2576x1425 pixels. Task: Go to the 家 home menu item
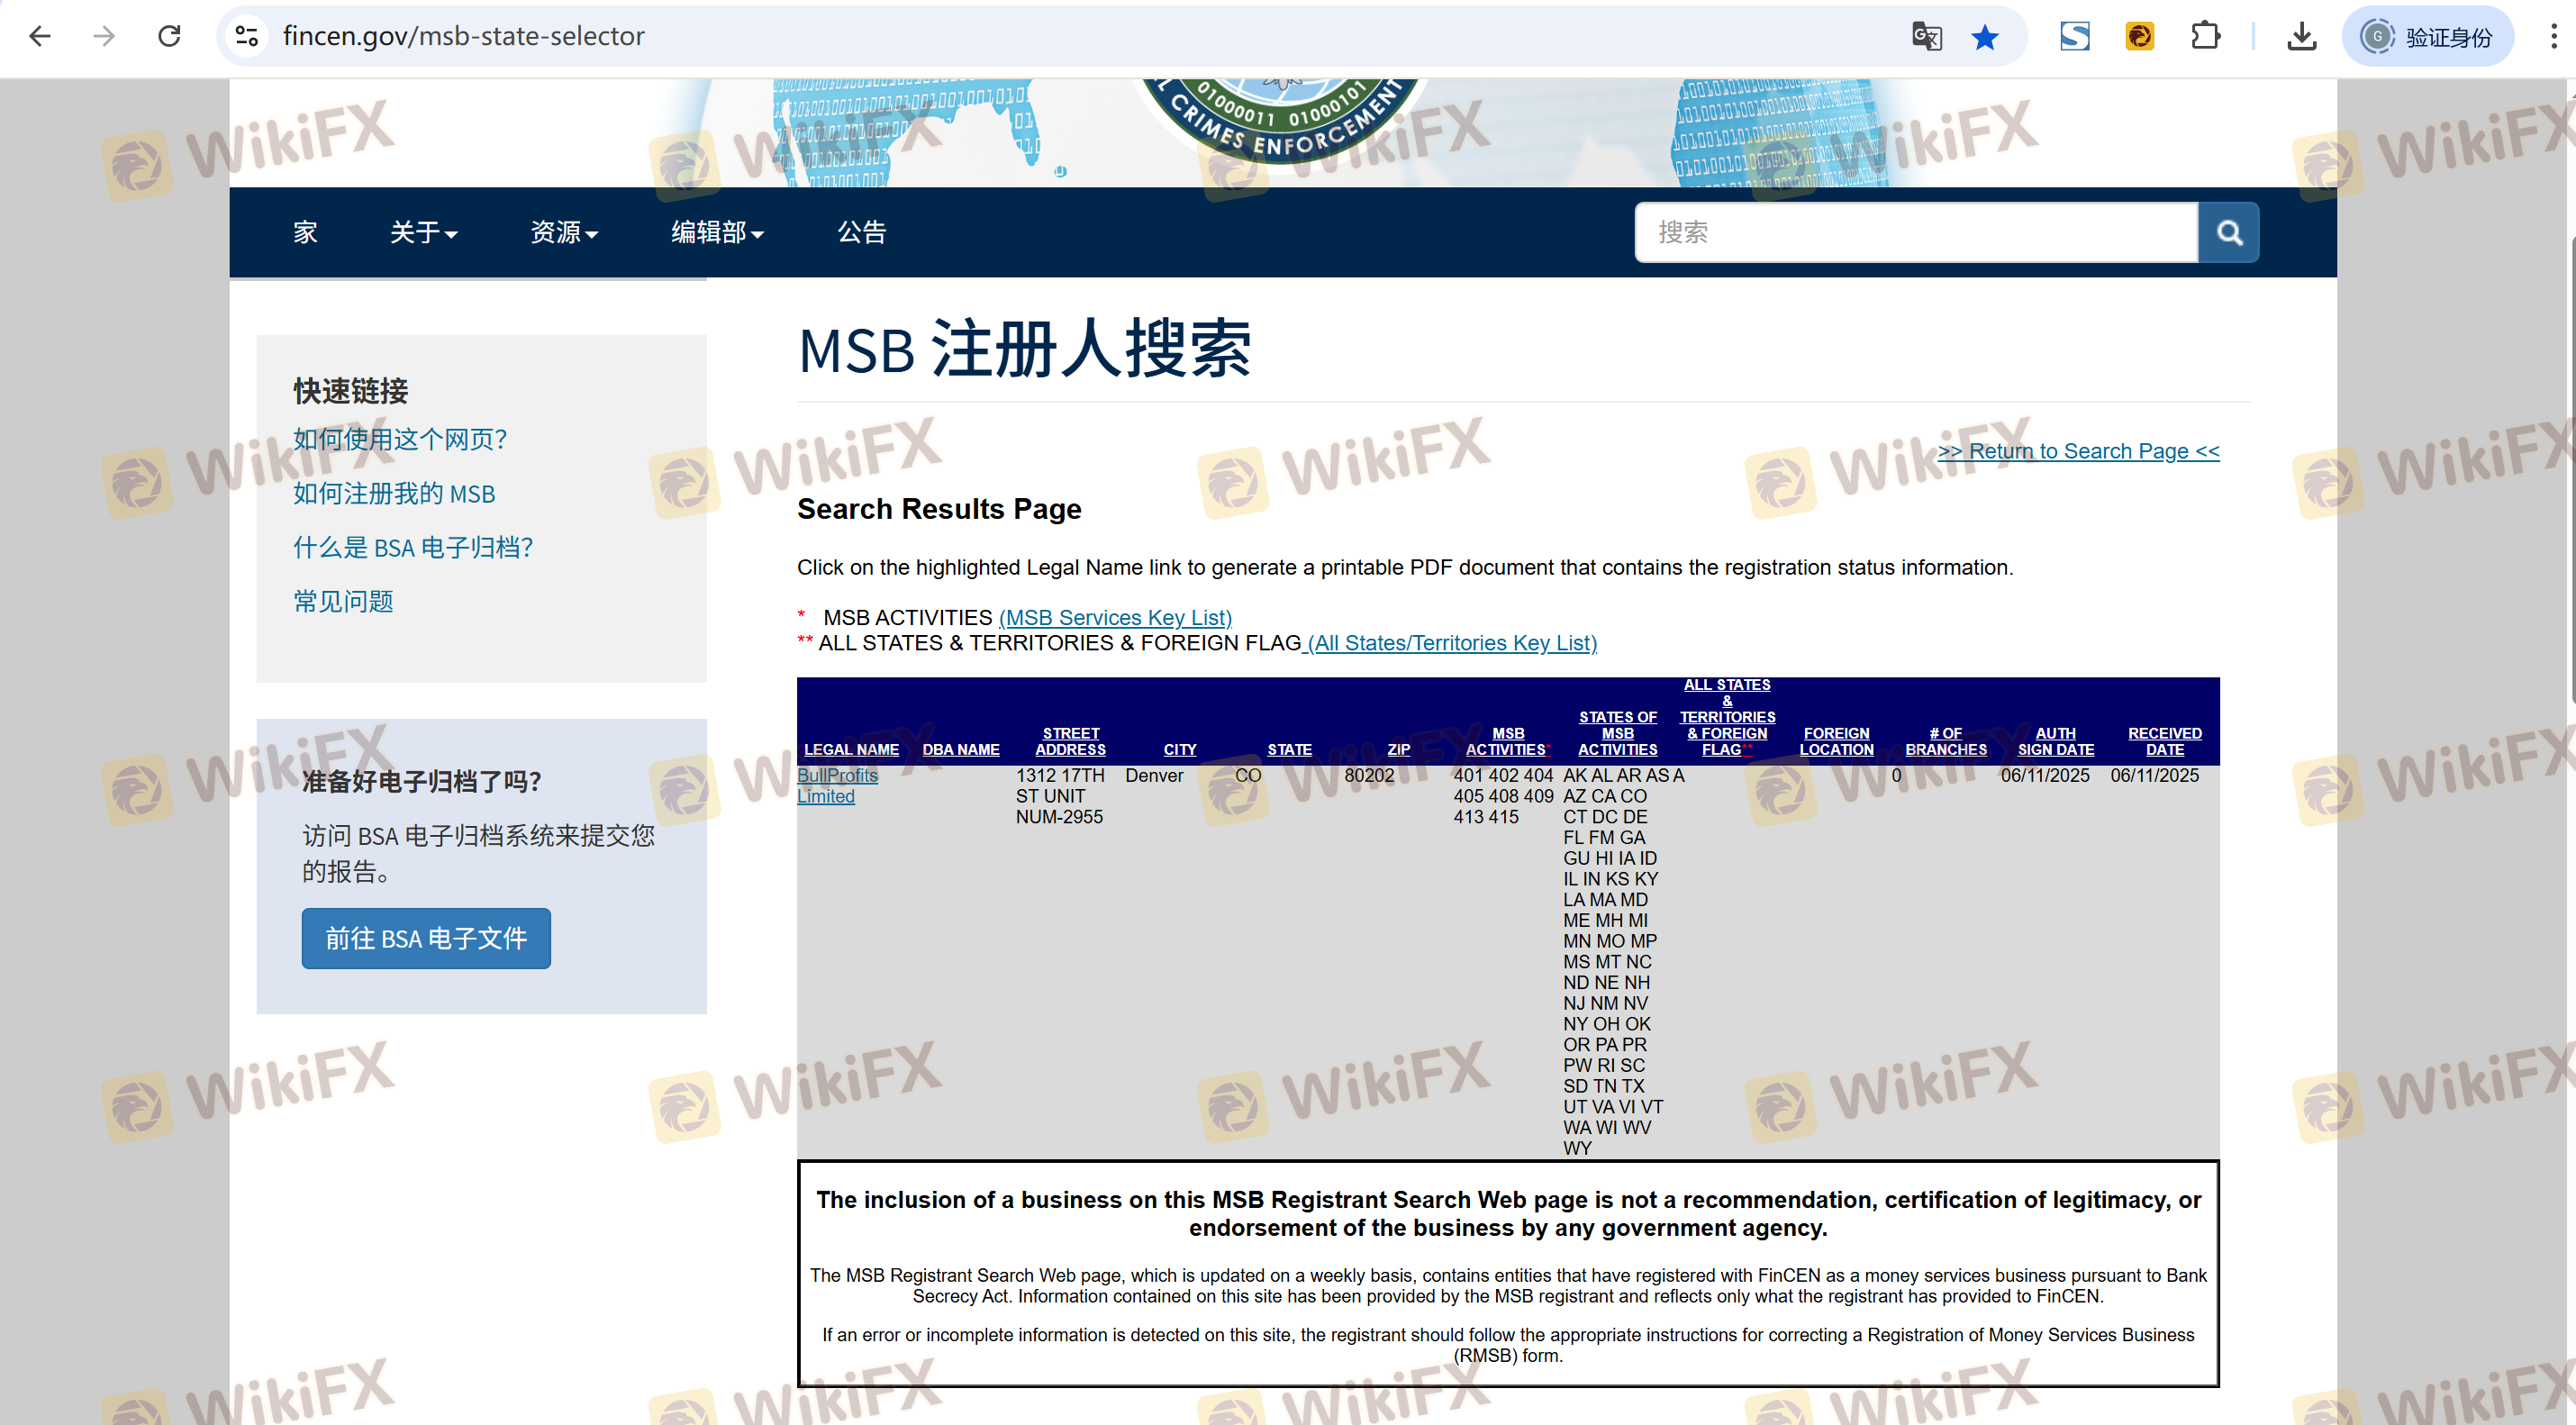pyautogui.click(x=305, y=233)
